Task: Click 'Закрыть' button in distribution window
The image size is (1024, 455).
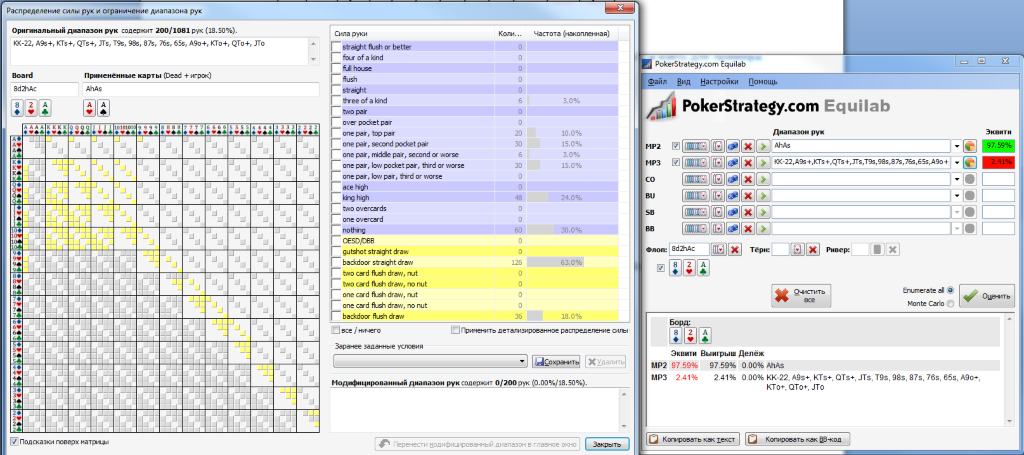Action: pyautogui.click(x=607, y=444)
